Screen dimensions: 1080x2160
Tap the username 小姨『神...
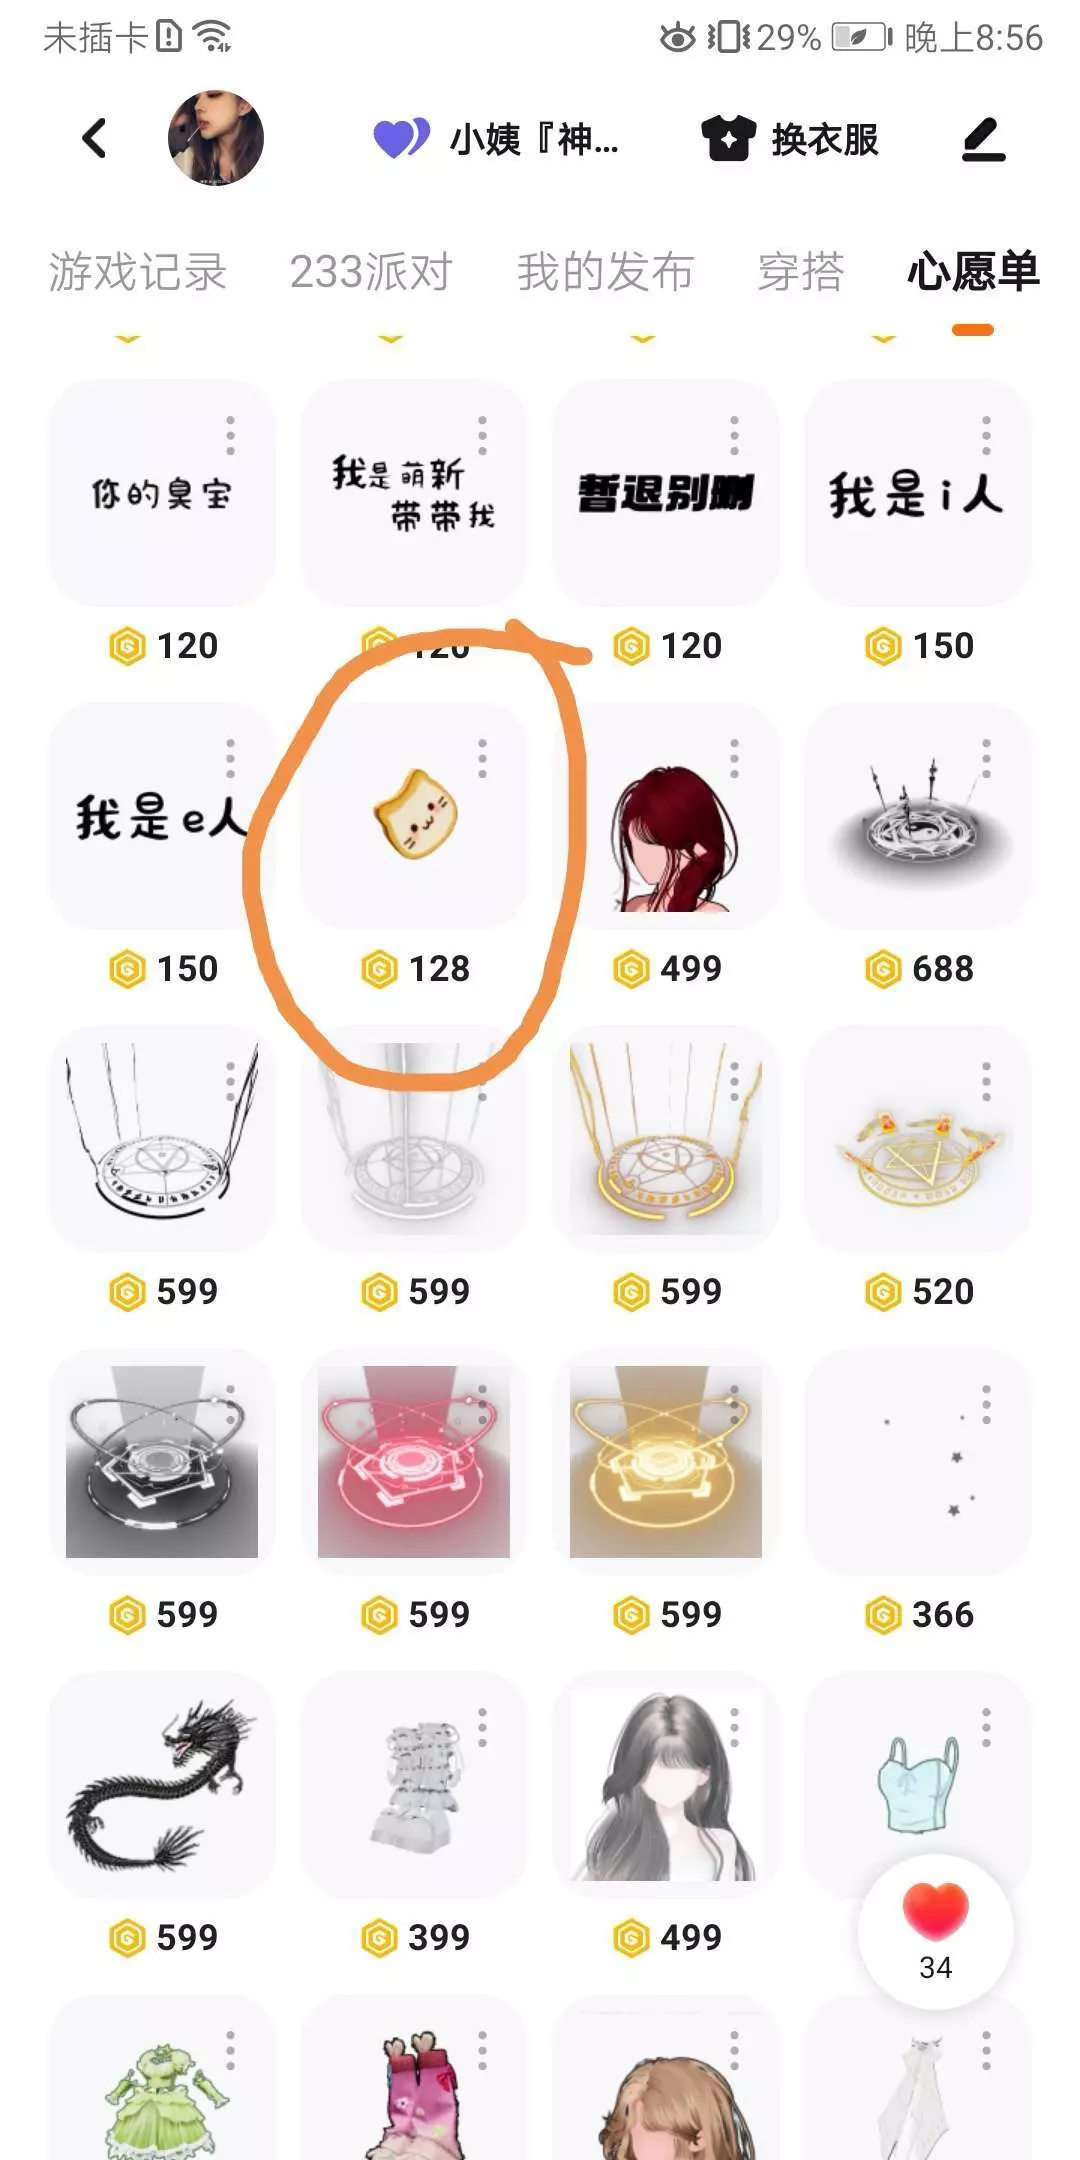tap(534, 139)
